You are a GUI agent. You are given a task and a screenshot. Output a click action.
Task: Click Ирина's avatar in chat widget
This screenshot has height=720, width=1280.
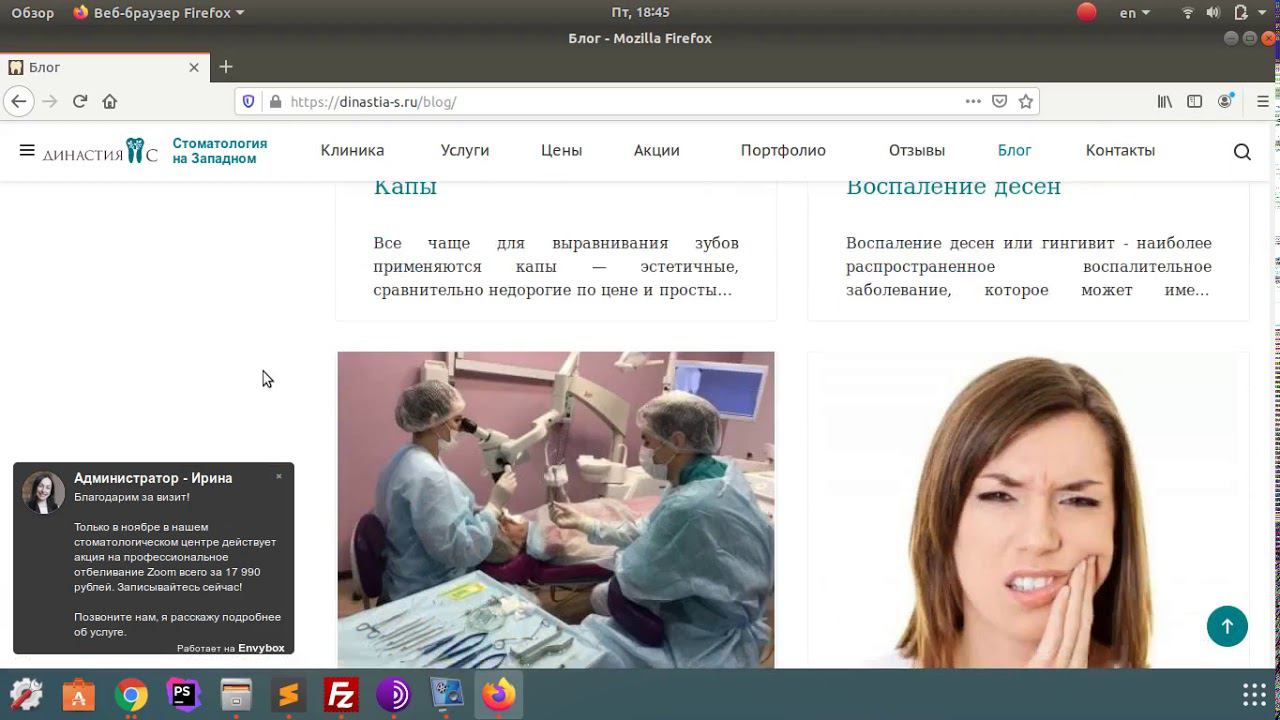pos(44,492)
